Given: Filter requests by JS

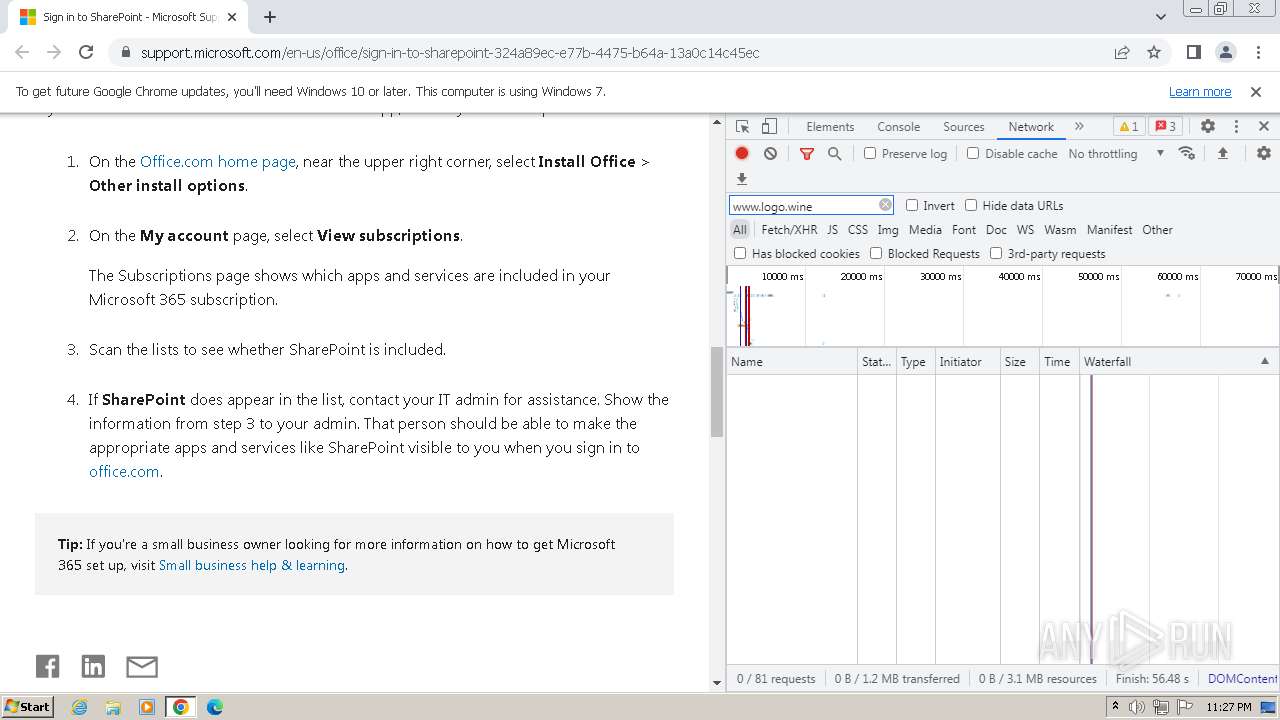Looking at the screenshot, I should coord(832,229).
